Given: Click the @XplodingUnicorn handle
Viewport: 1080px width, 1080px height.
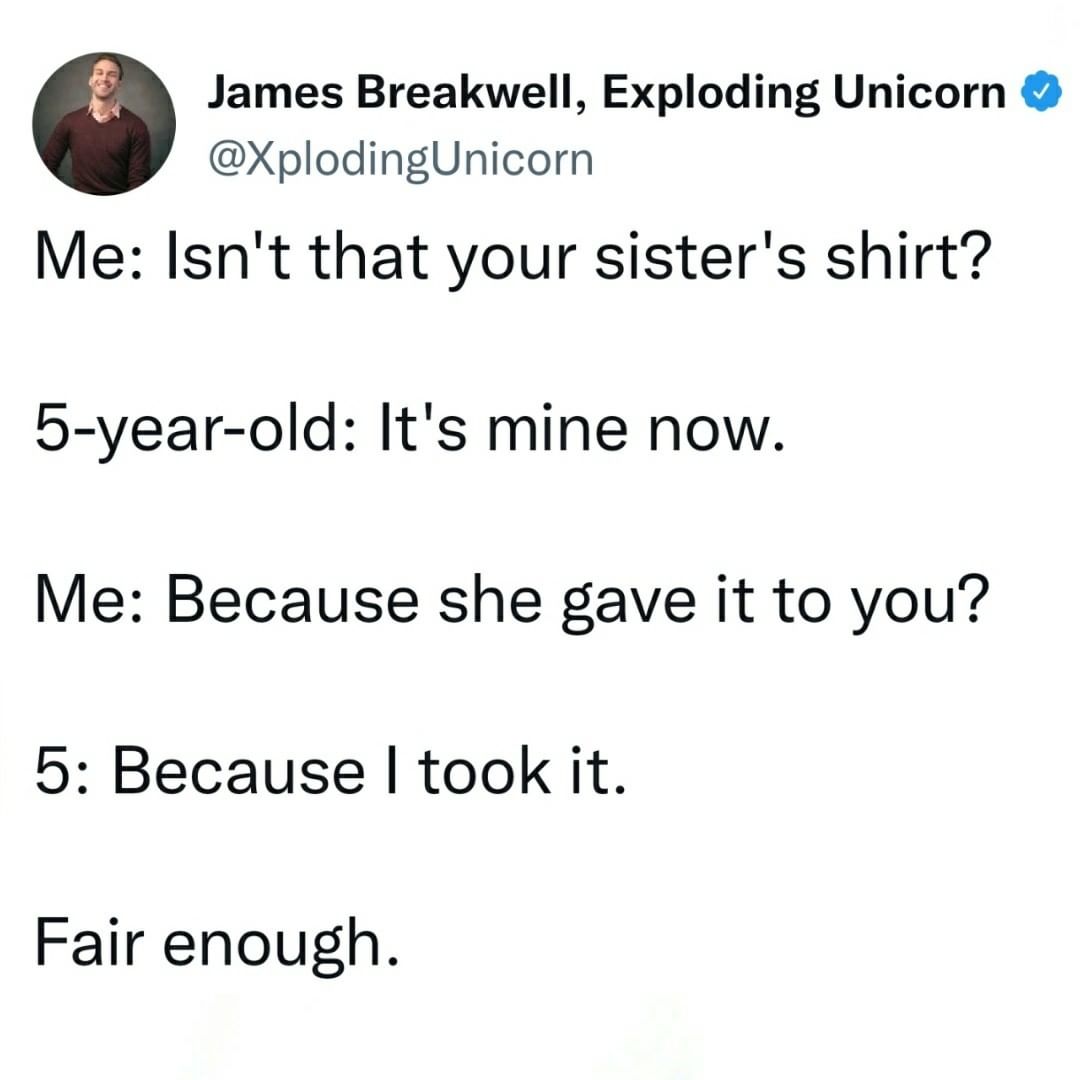Looking at the screenshot, I should [x=400, y=160].
